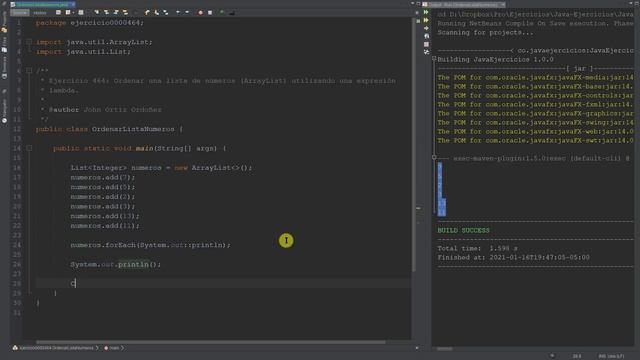Toggle Highlight Search in editor toolbar
The width and height of the screenshot is (640, 360).
[x=125, y=13]
